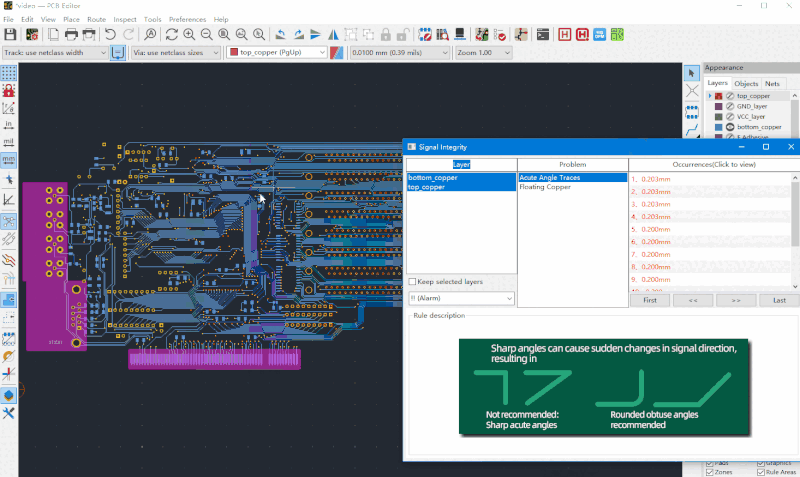Screen dimensions: 800x477
Task: Set units to inches on left toolbar
Action: 9,124
